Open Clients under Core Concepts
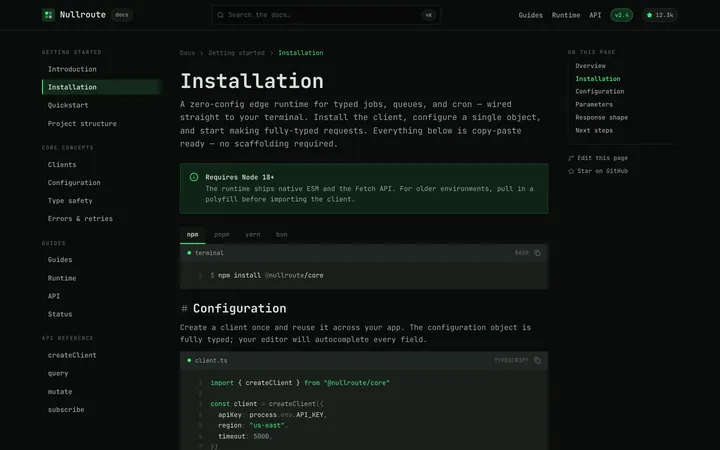This screenshot has width=720, height=450. tap(62, 165)
